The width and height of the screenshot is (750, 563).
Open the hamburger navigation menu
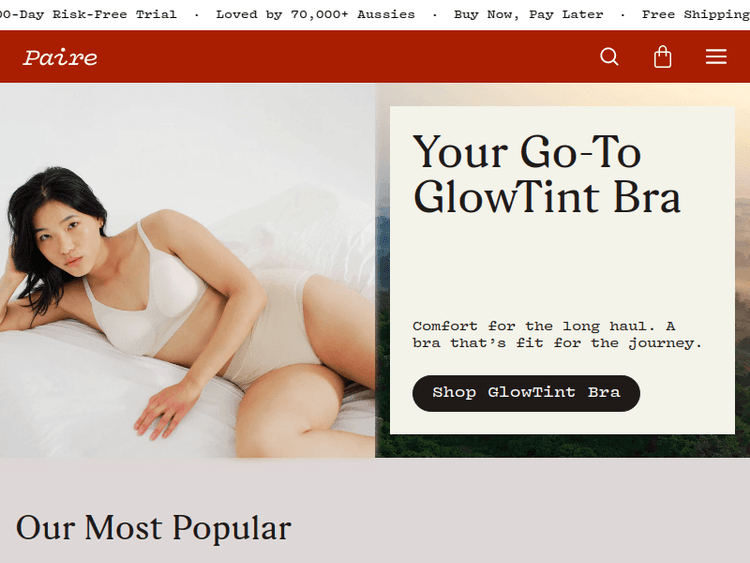716,56
